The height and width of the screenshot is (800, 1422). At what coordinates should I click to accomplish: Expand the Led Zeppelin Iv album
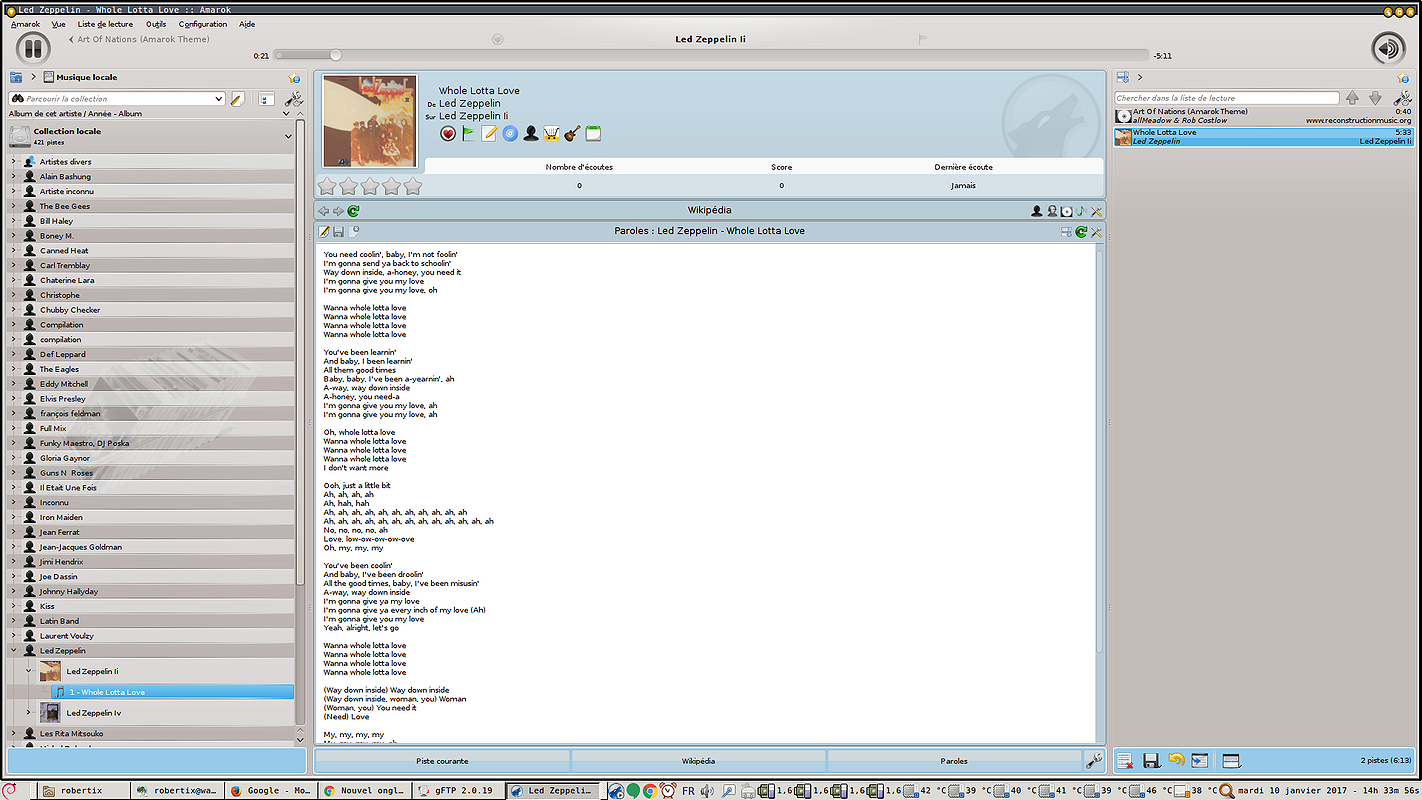pos(29,713)
